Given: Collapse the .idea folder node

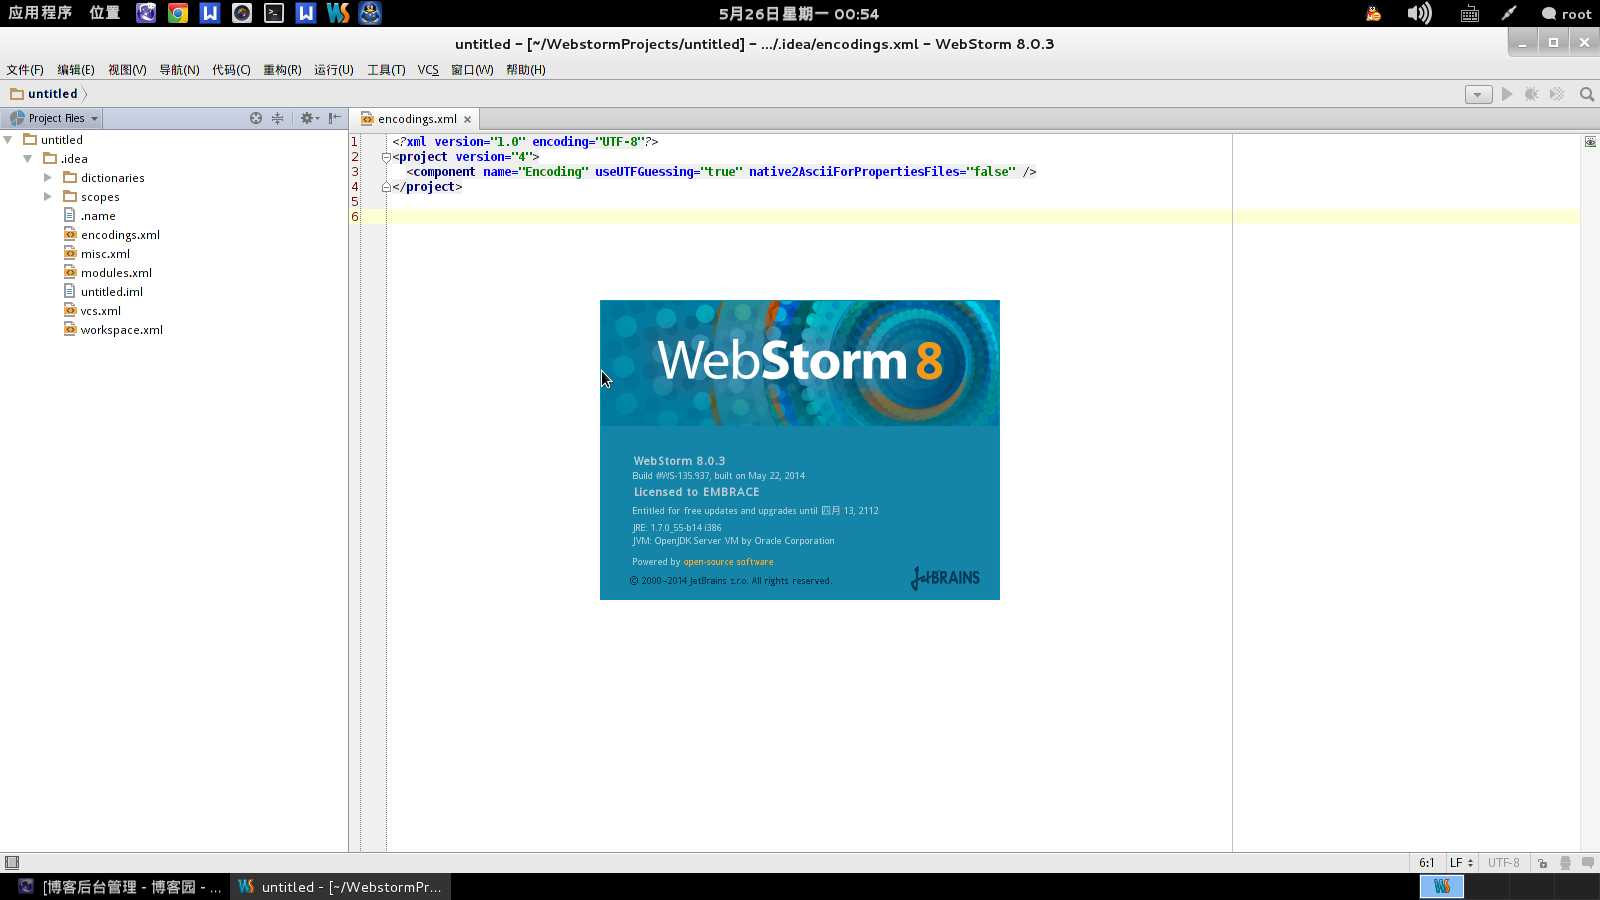Looking at the screenshot, I should pyautogui.click(x=28, y=159).
